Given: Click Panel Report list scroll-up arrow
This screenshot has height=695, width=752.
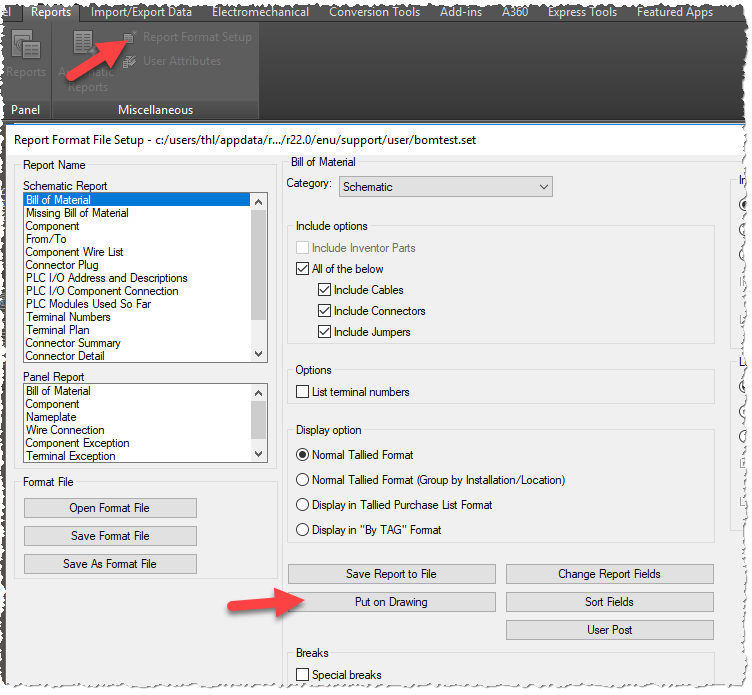Looking at the screenshot, I should [258, 393].
